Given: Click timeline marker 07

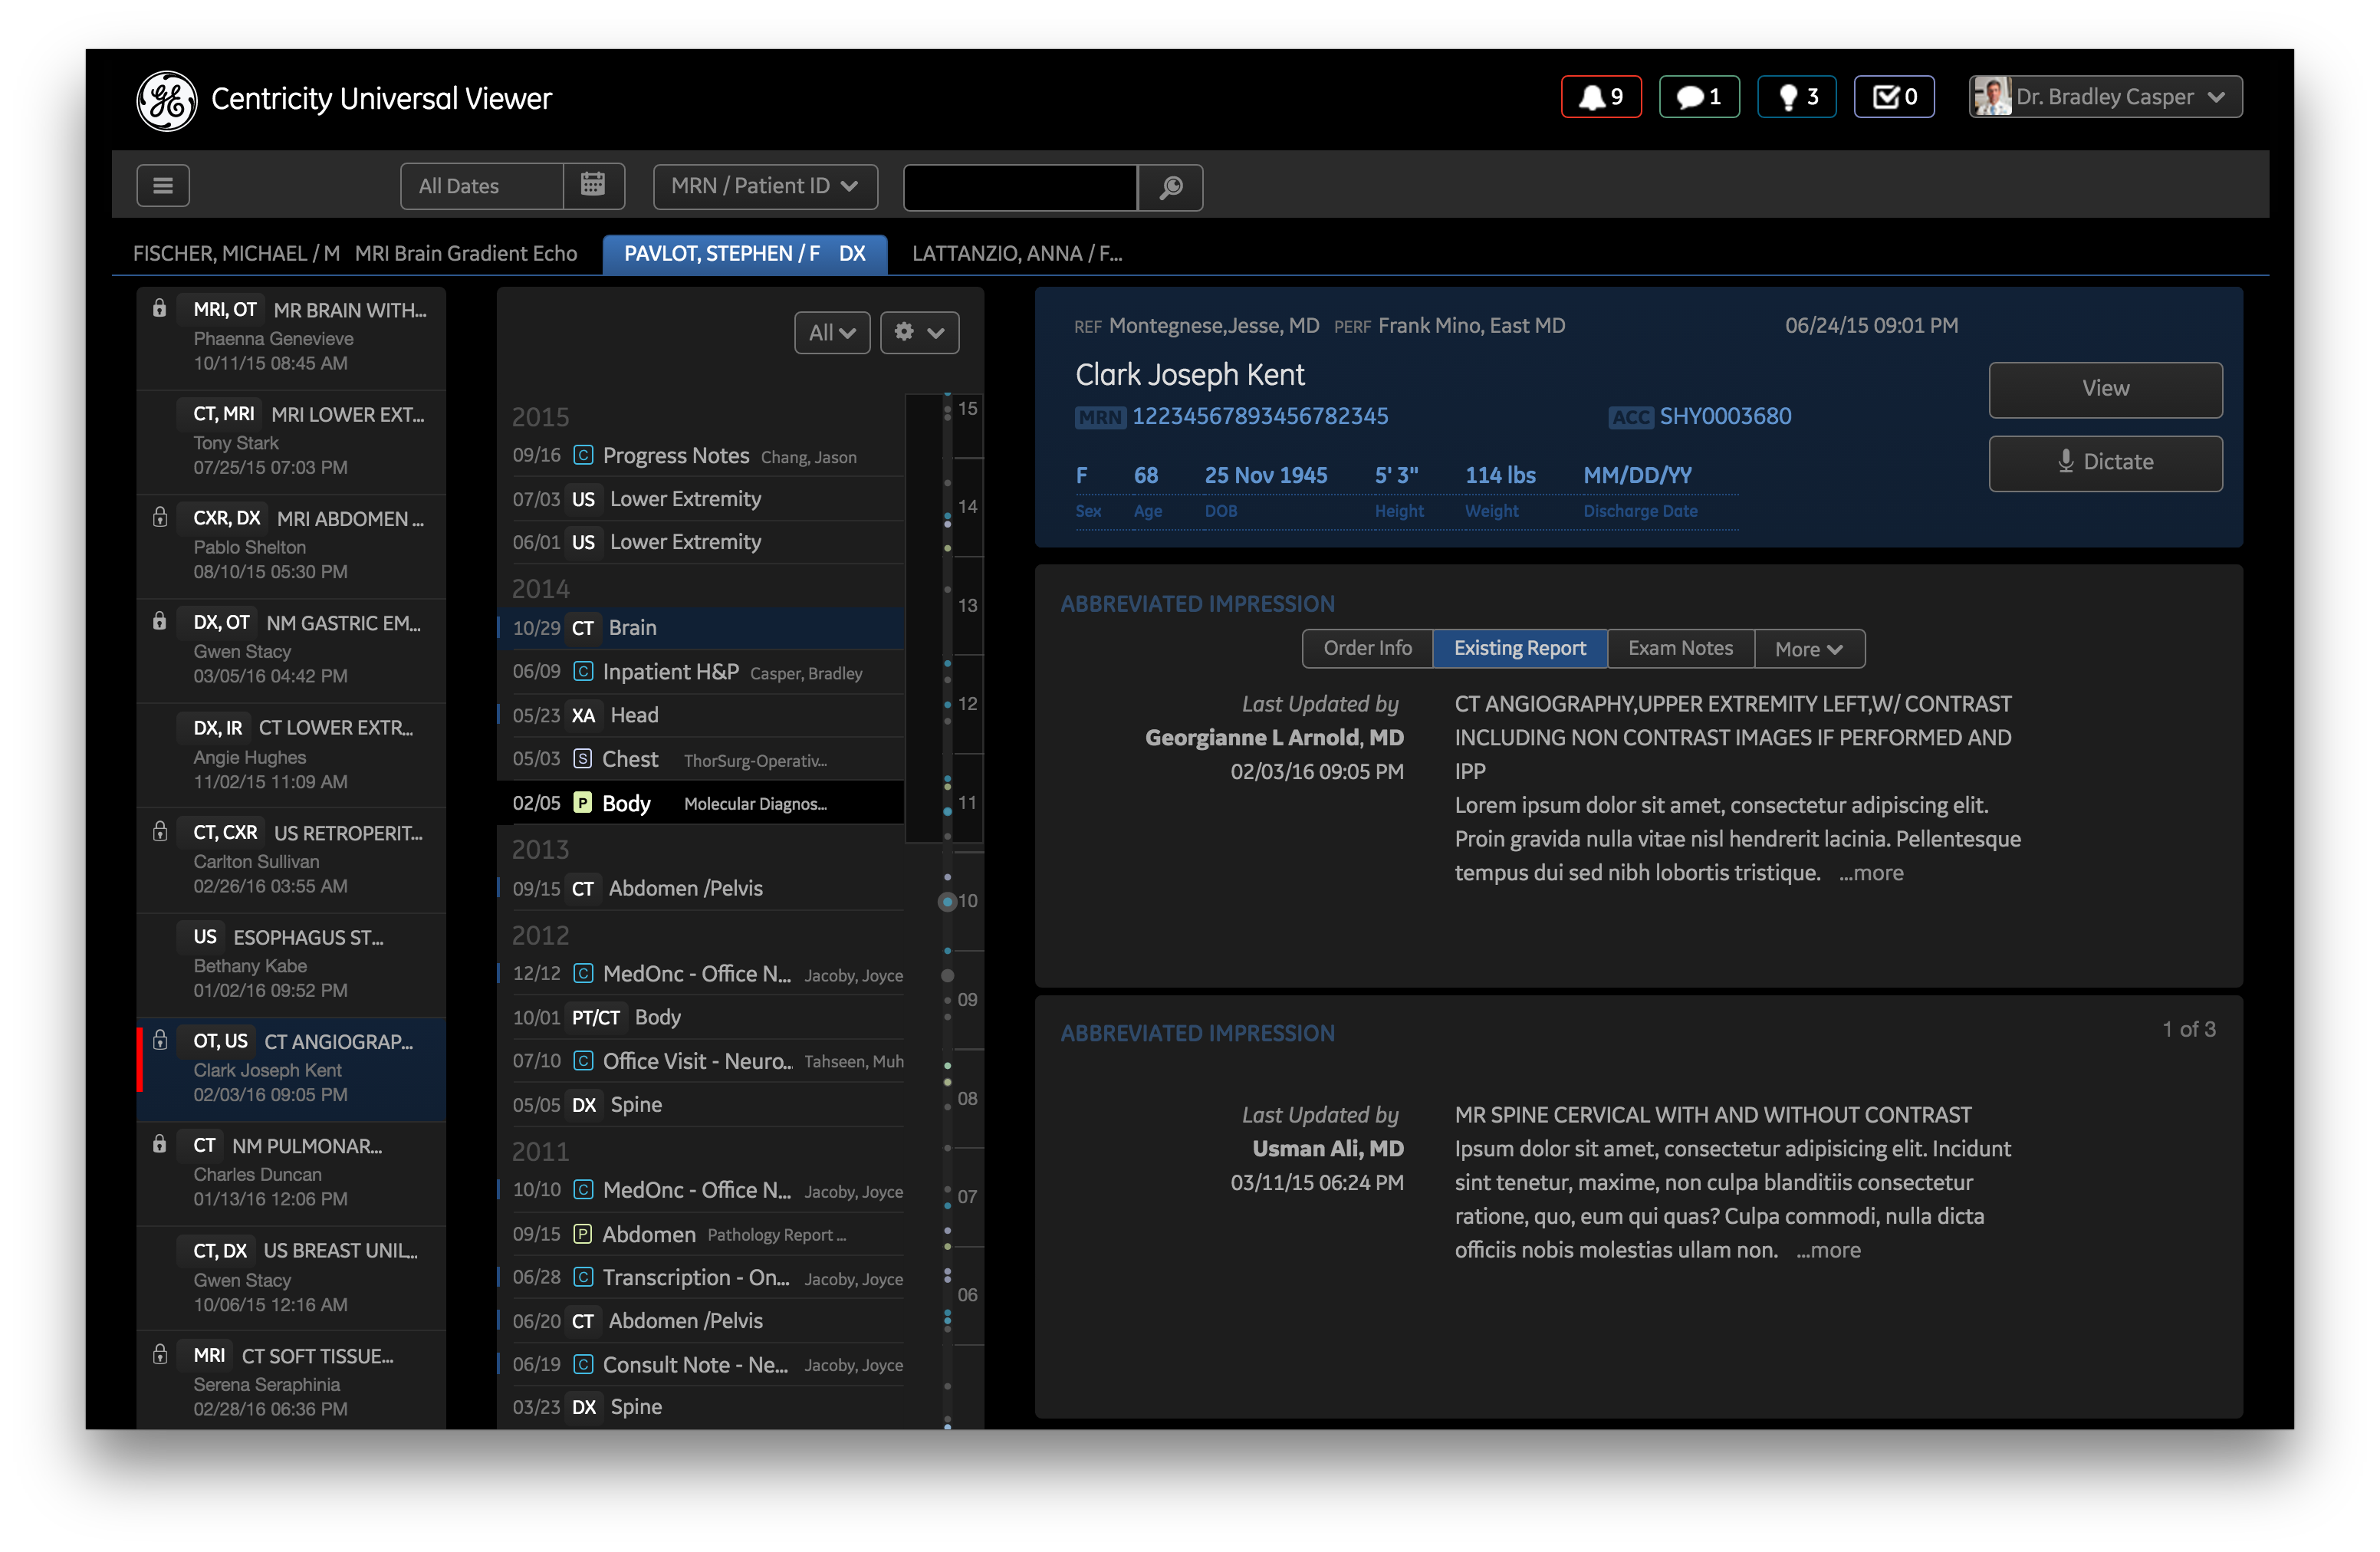Looking at the screenshot, I should coord(967,1196).
